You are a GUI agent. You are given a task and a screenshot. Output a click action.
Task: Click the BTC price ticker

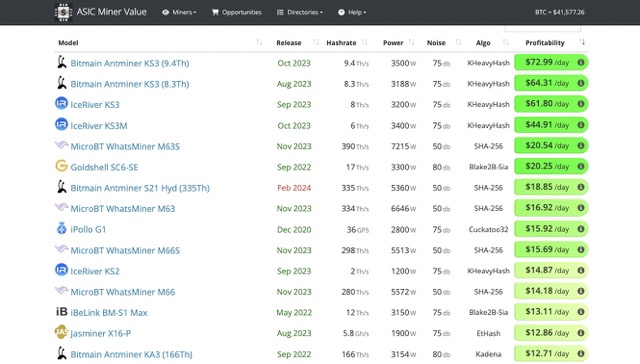point(560,12)
